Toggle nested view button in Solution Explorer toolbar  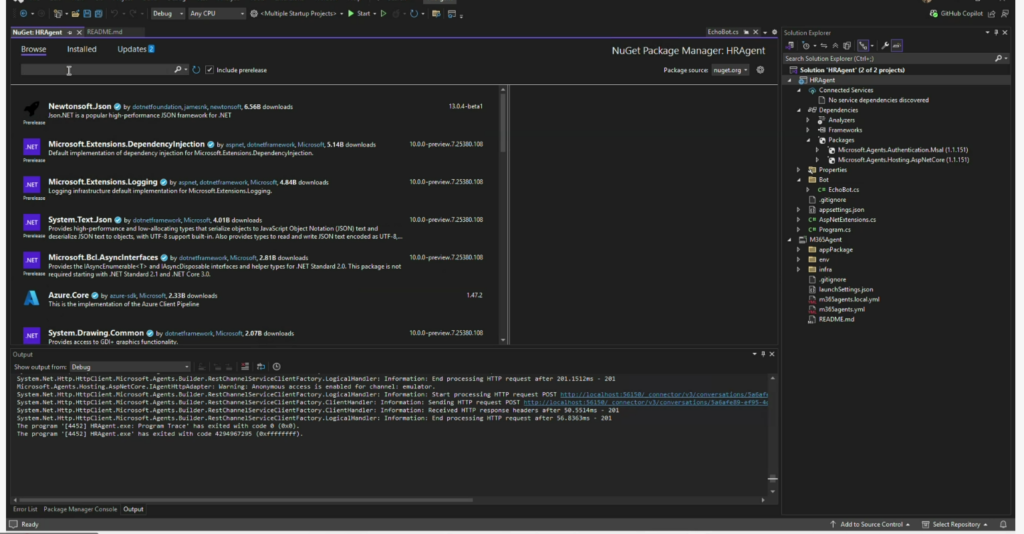click(x=865, y=46)
